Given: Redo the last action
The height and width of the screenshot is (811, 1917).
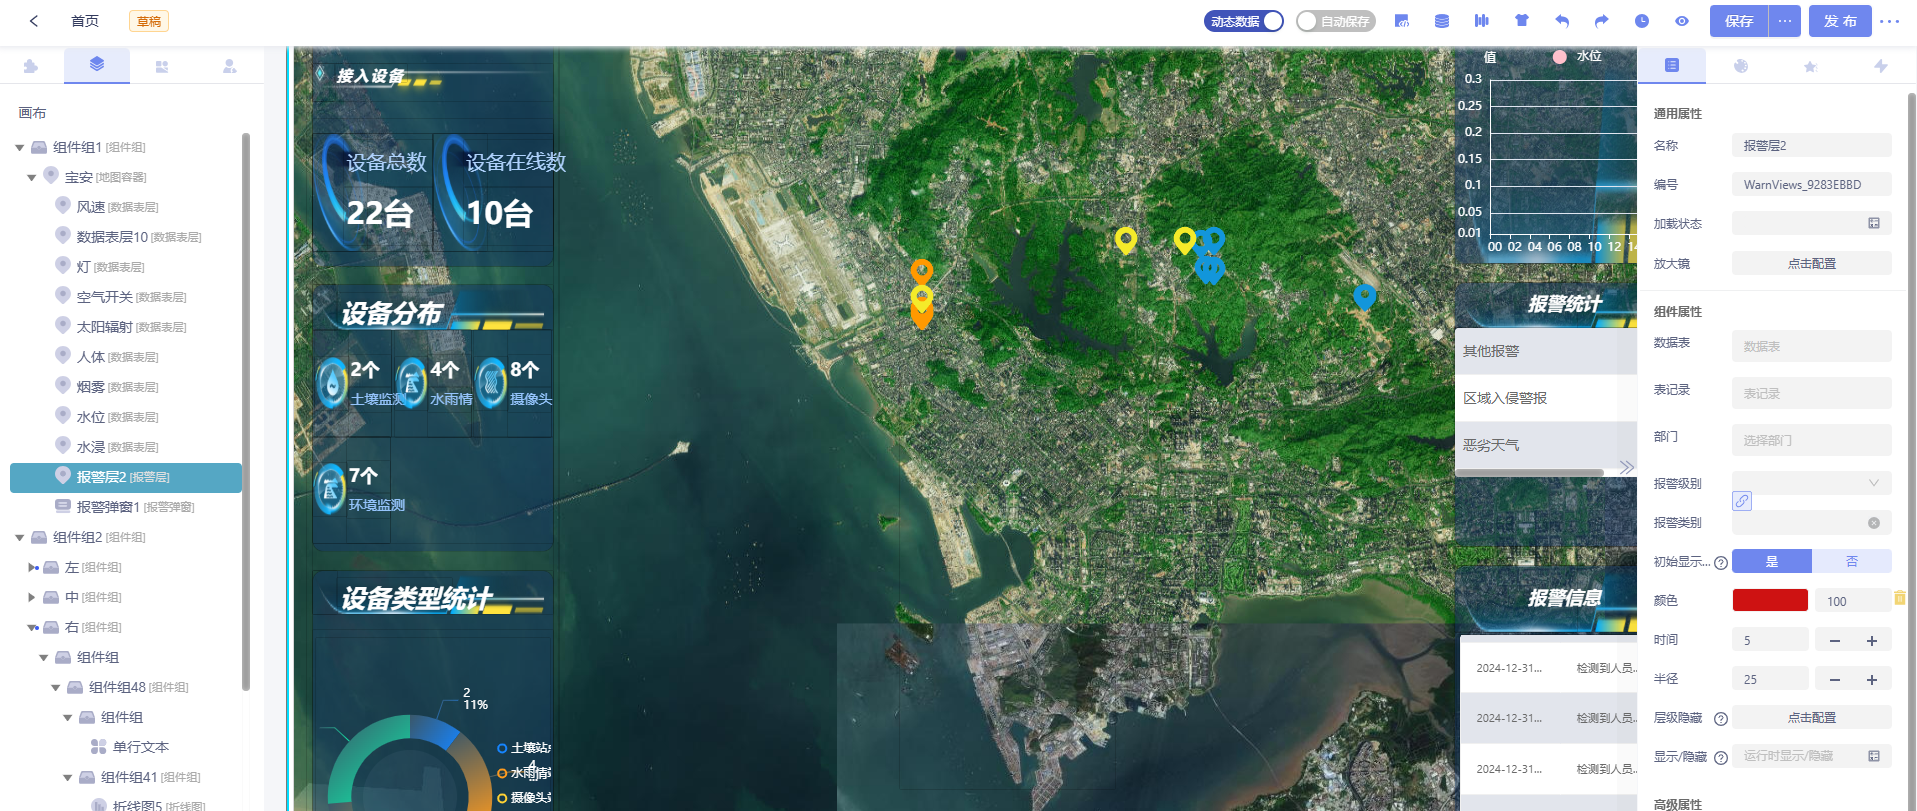Looking at the screenshot, I should point(1602,21).
